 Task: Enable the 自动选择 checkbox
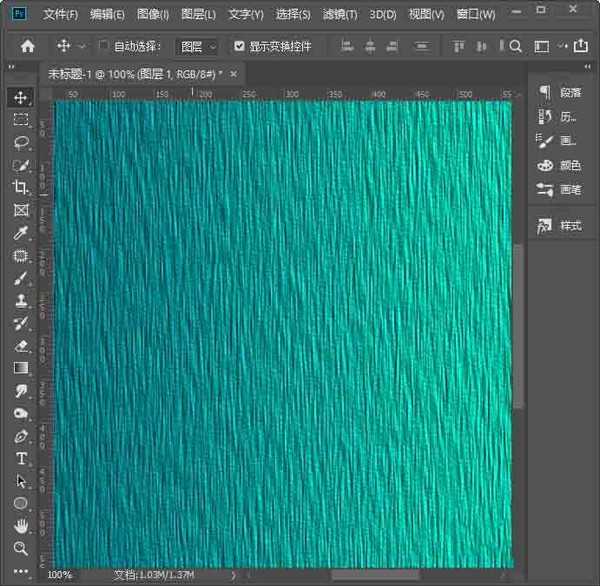[104, 46]
